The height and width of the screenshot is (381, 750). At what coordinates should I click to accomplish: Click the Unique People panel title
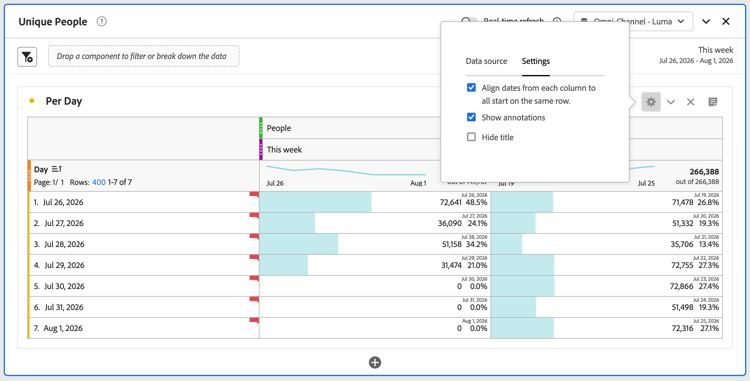[x=53, y=22]
